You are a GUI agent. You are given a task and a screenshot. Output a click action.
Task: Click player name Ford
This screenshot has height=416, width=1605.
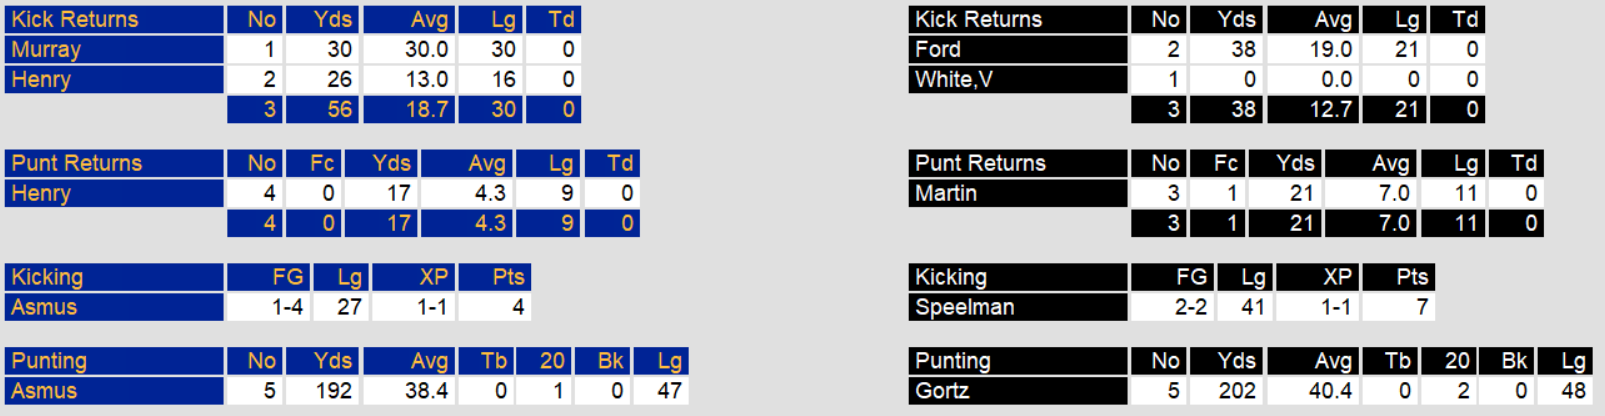point(938,50)
